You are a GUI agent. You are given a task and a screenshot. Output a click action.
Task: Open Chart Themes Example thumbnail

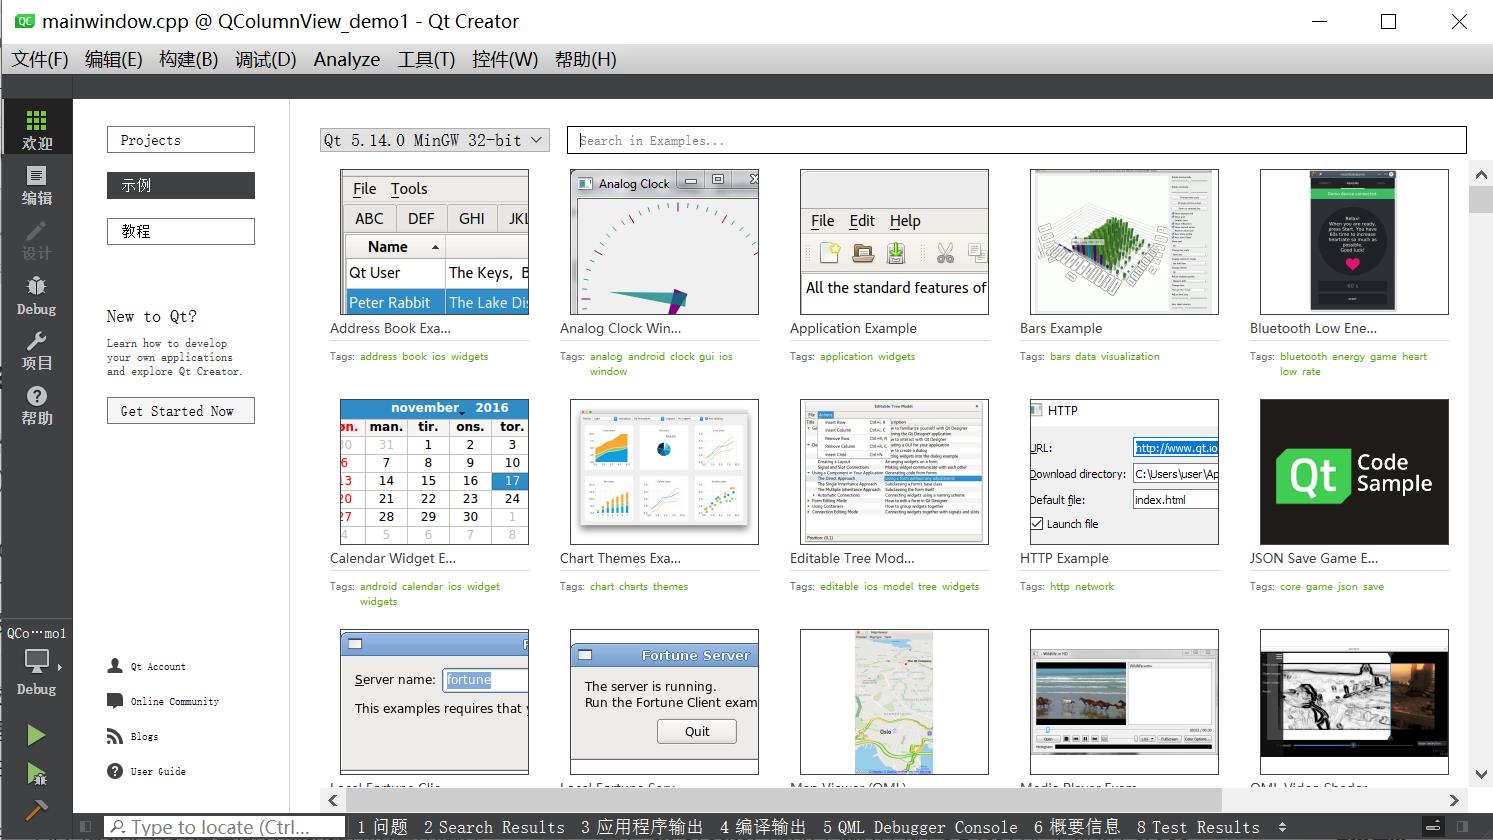[x=664, y=472]
